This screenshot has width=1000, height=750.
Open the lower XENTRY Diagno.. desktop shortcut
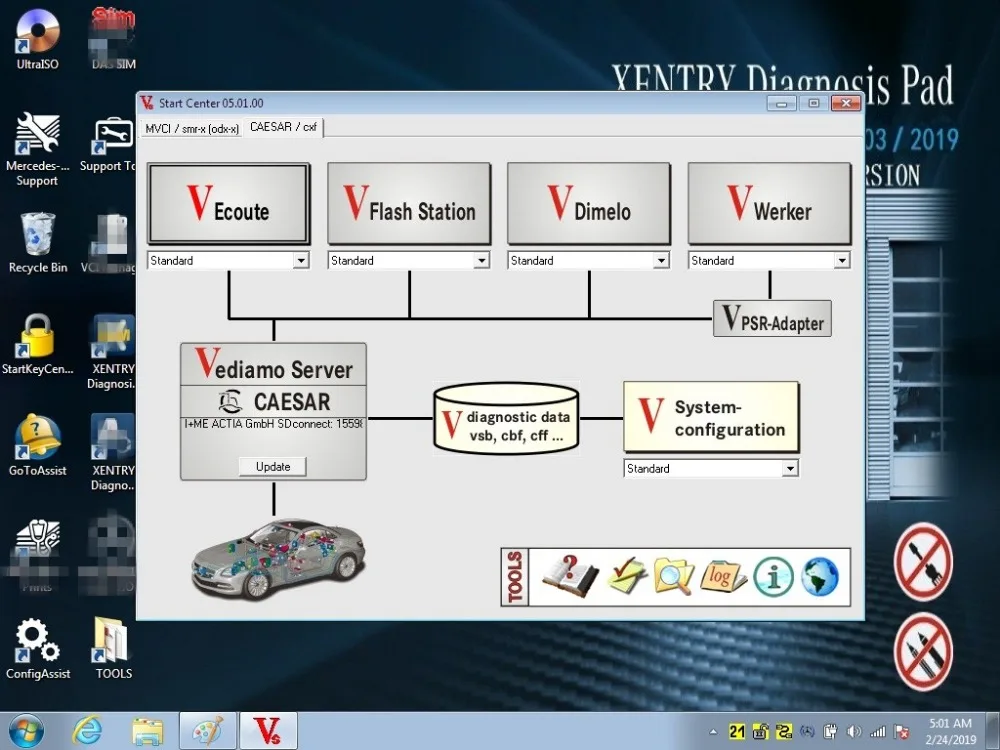(112, 453)
